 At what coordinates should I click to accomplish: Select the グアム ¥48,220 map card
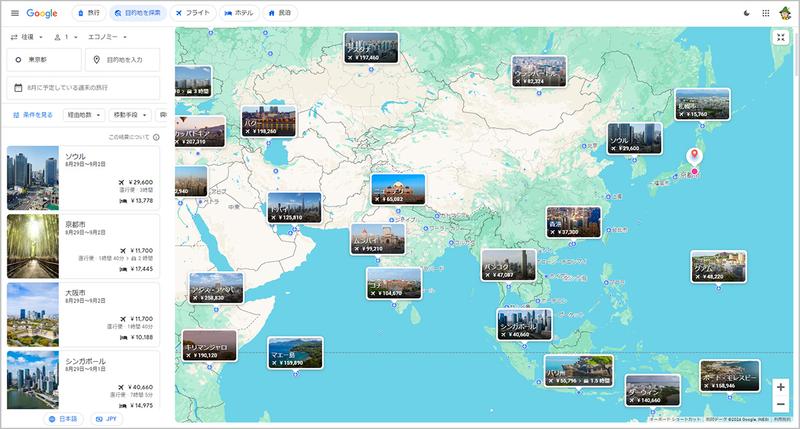pyautogui.click(x=718, y=266)
